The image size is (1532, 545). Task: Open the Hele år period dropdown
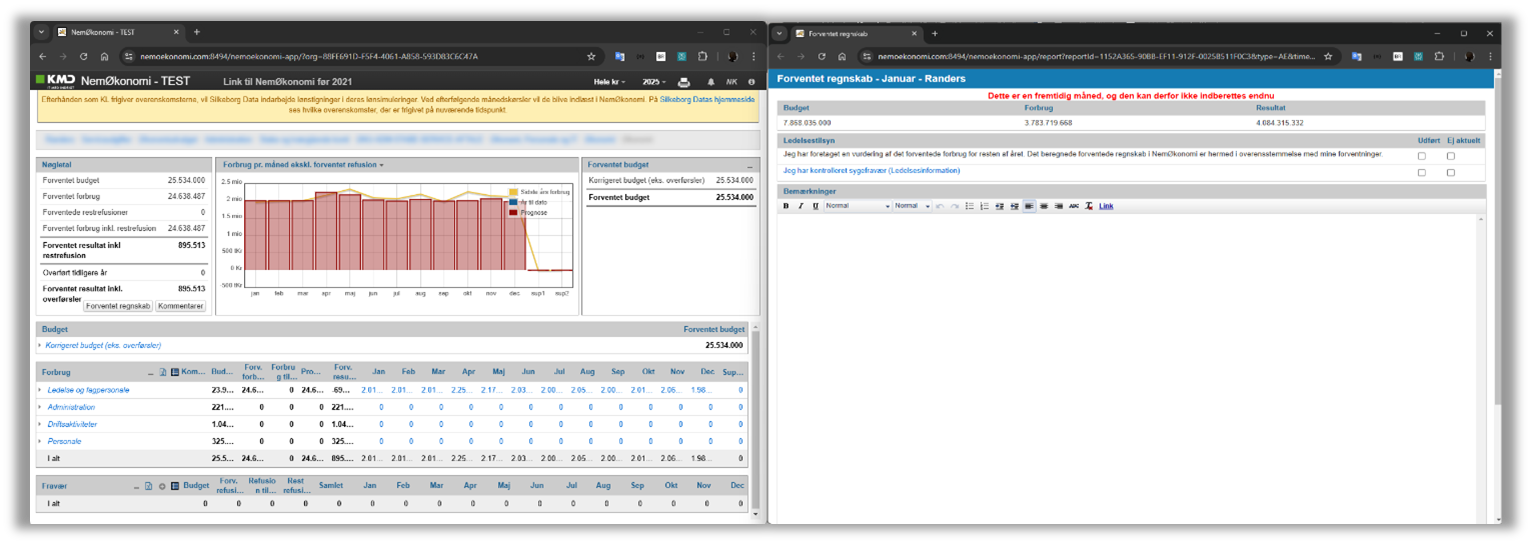coord(609,82)
